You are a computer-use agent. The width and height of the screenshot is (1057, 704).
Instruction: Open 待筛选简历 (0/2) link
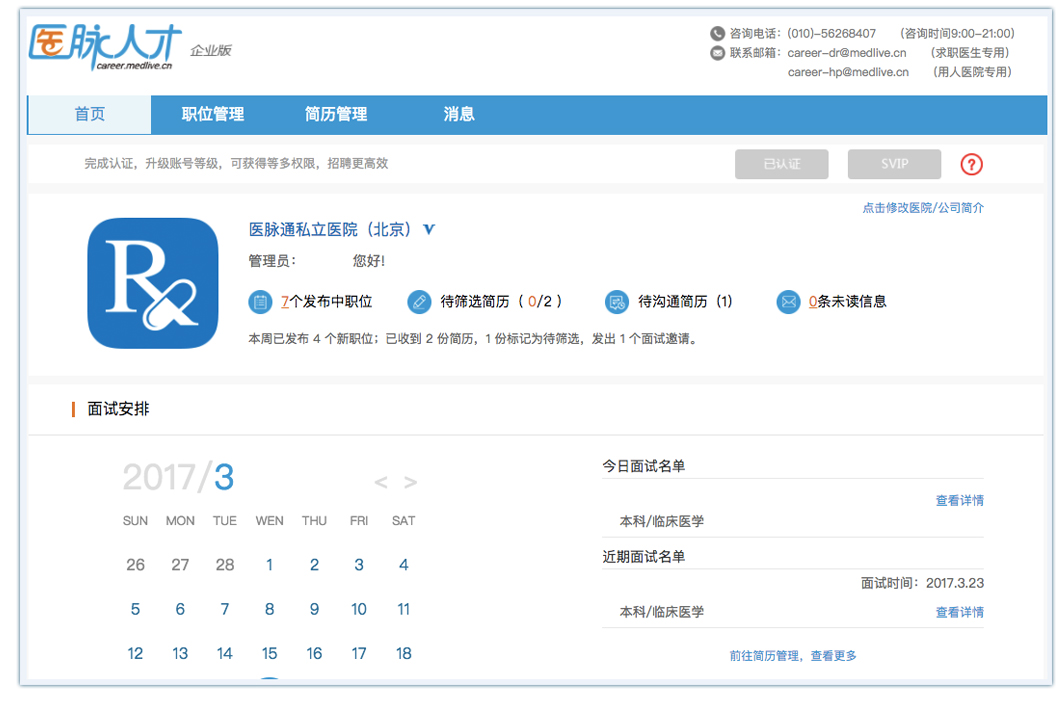[501, 301]
